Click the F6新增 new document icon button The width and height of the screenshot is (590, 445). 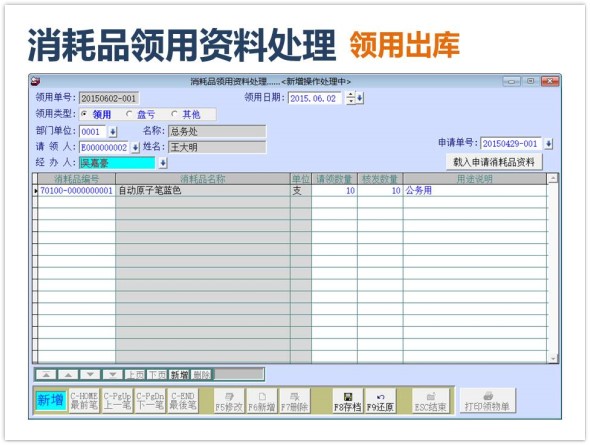(262, 401)
